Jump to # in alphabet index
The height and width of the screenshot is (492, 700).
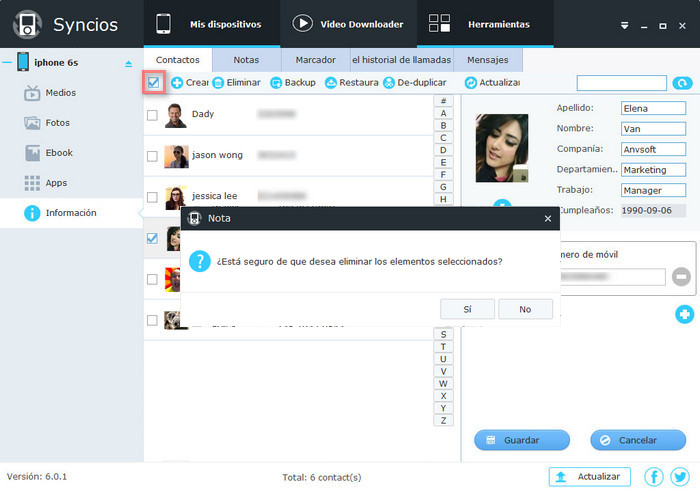point(443,101)
